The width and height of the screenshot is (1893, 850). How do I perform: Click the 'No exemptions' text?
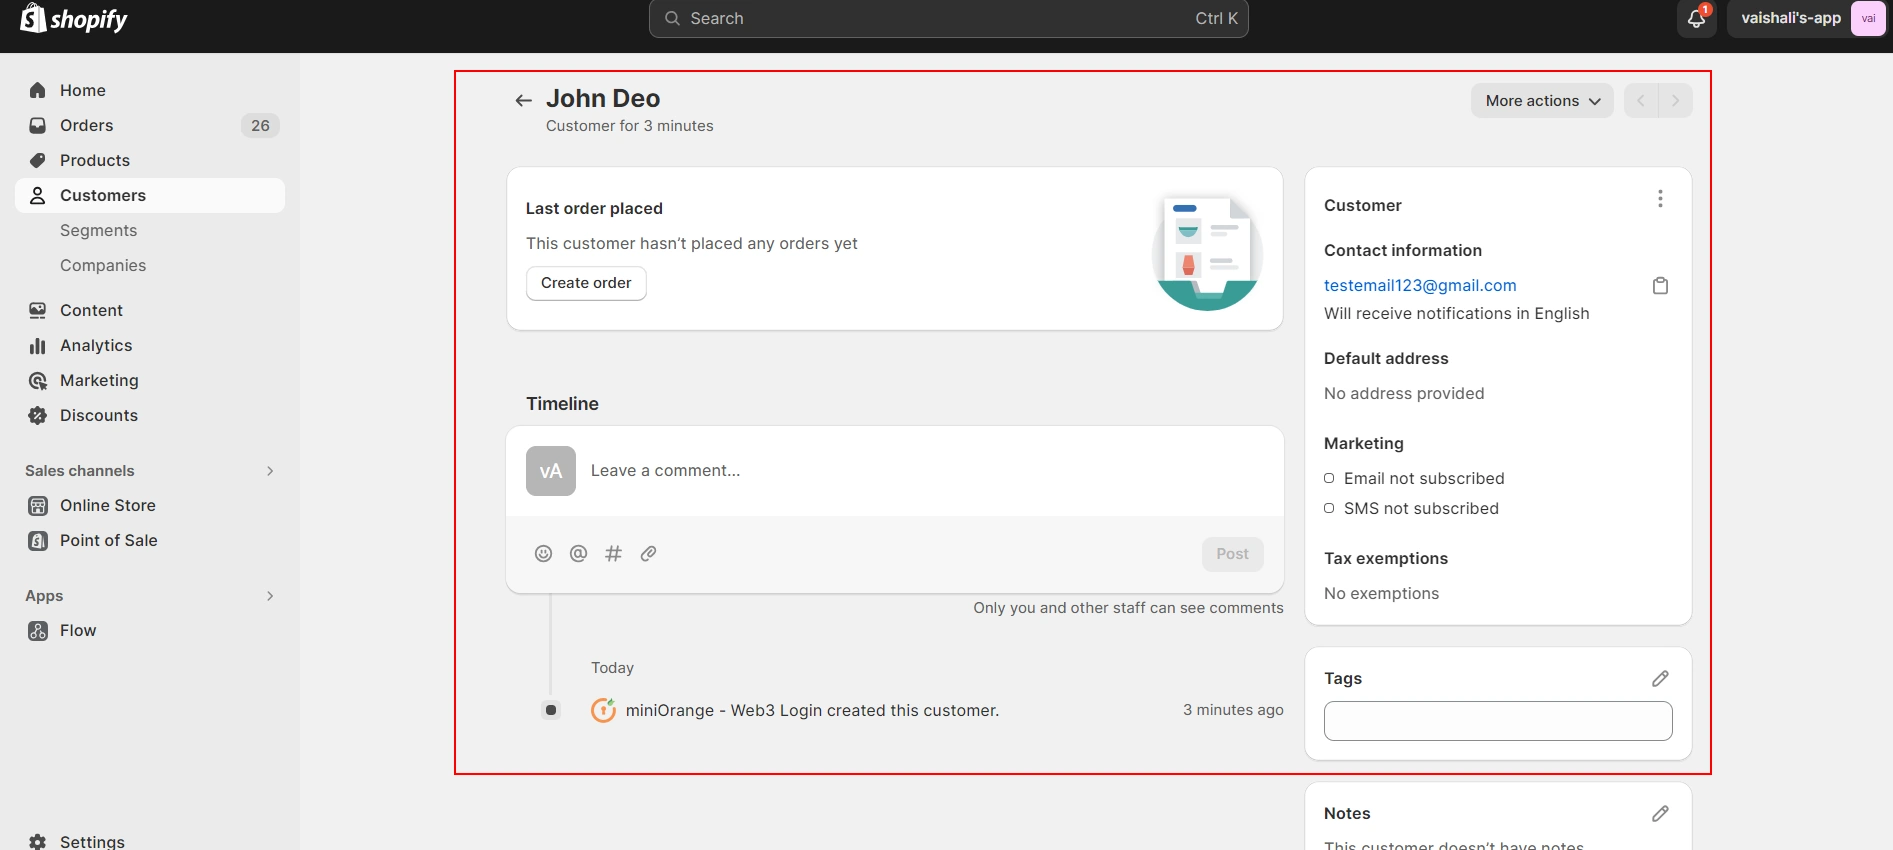tap(1381, 593)
